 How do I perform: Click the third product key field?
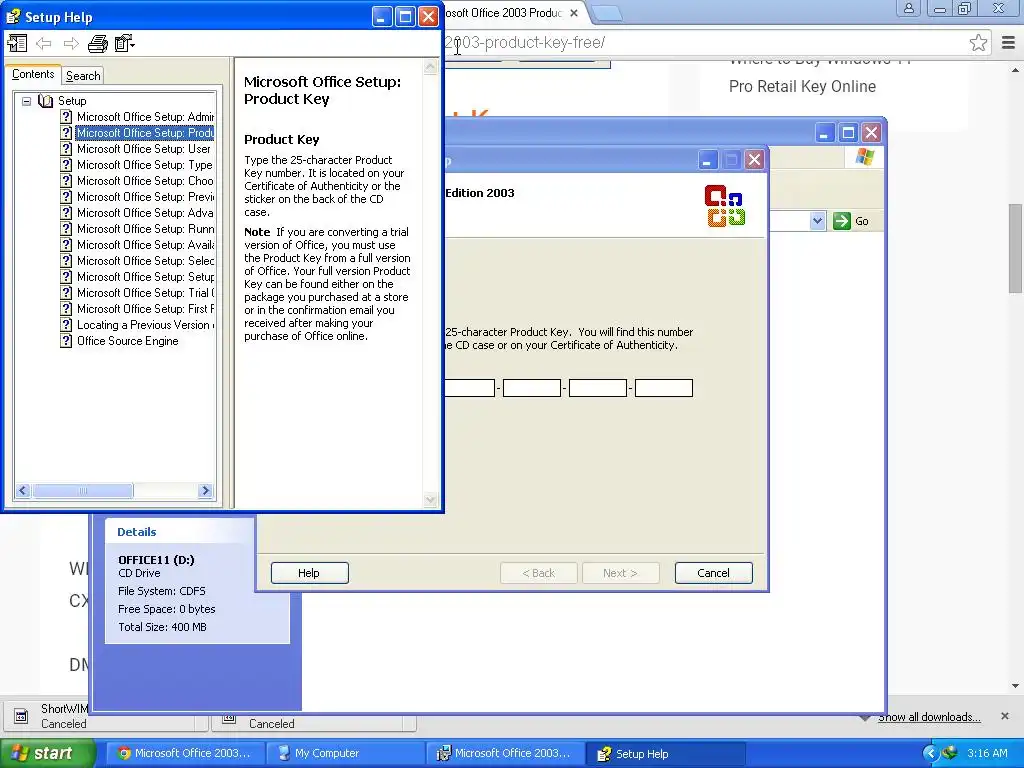[532, 388]
